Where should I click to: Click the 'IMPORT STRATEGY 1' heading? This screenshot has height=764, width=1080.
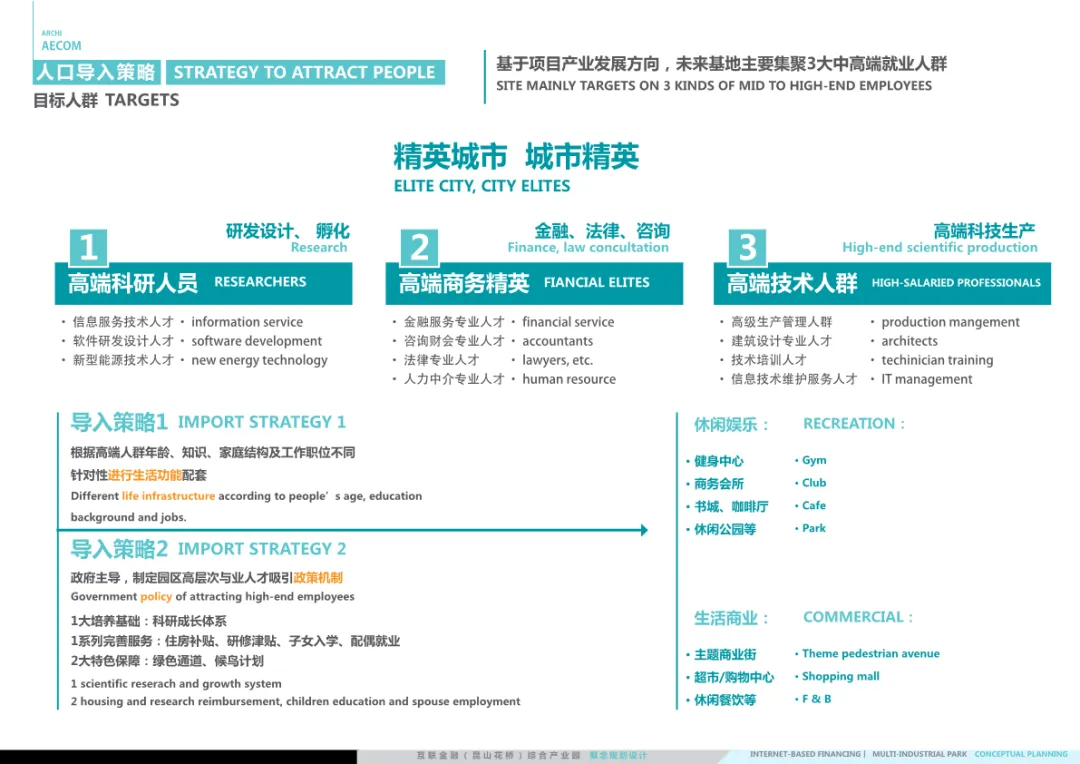[262, 422]
